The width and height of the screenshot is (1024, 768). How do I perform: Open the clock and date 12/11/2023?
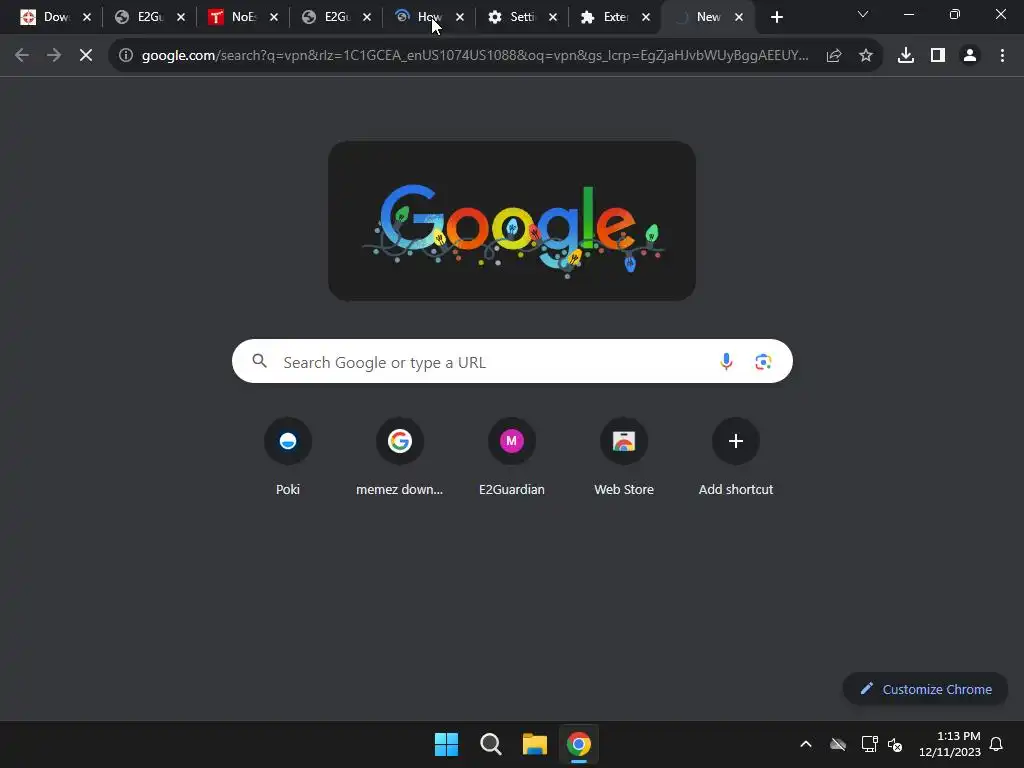click(950, 744)
